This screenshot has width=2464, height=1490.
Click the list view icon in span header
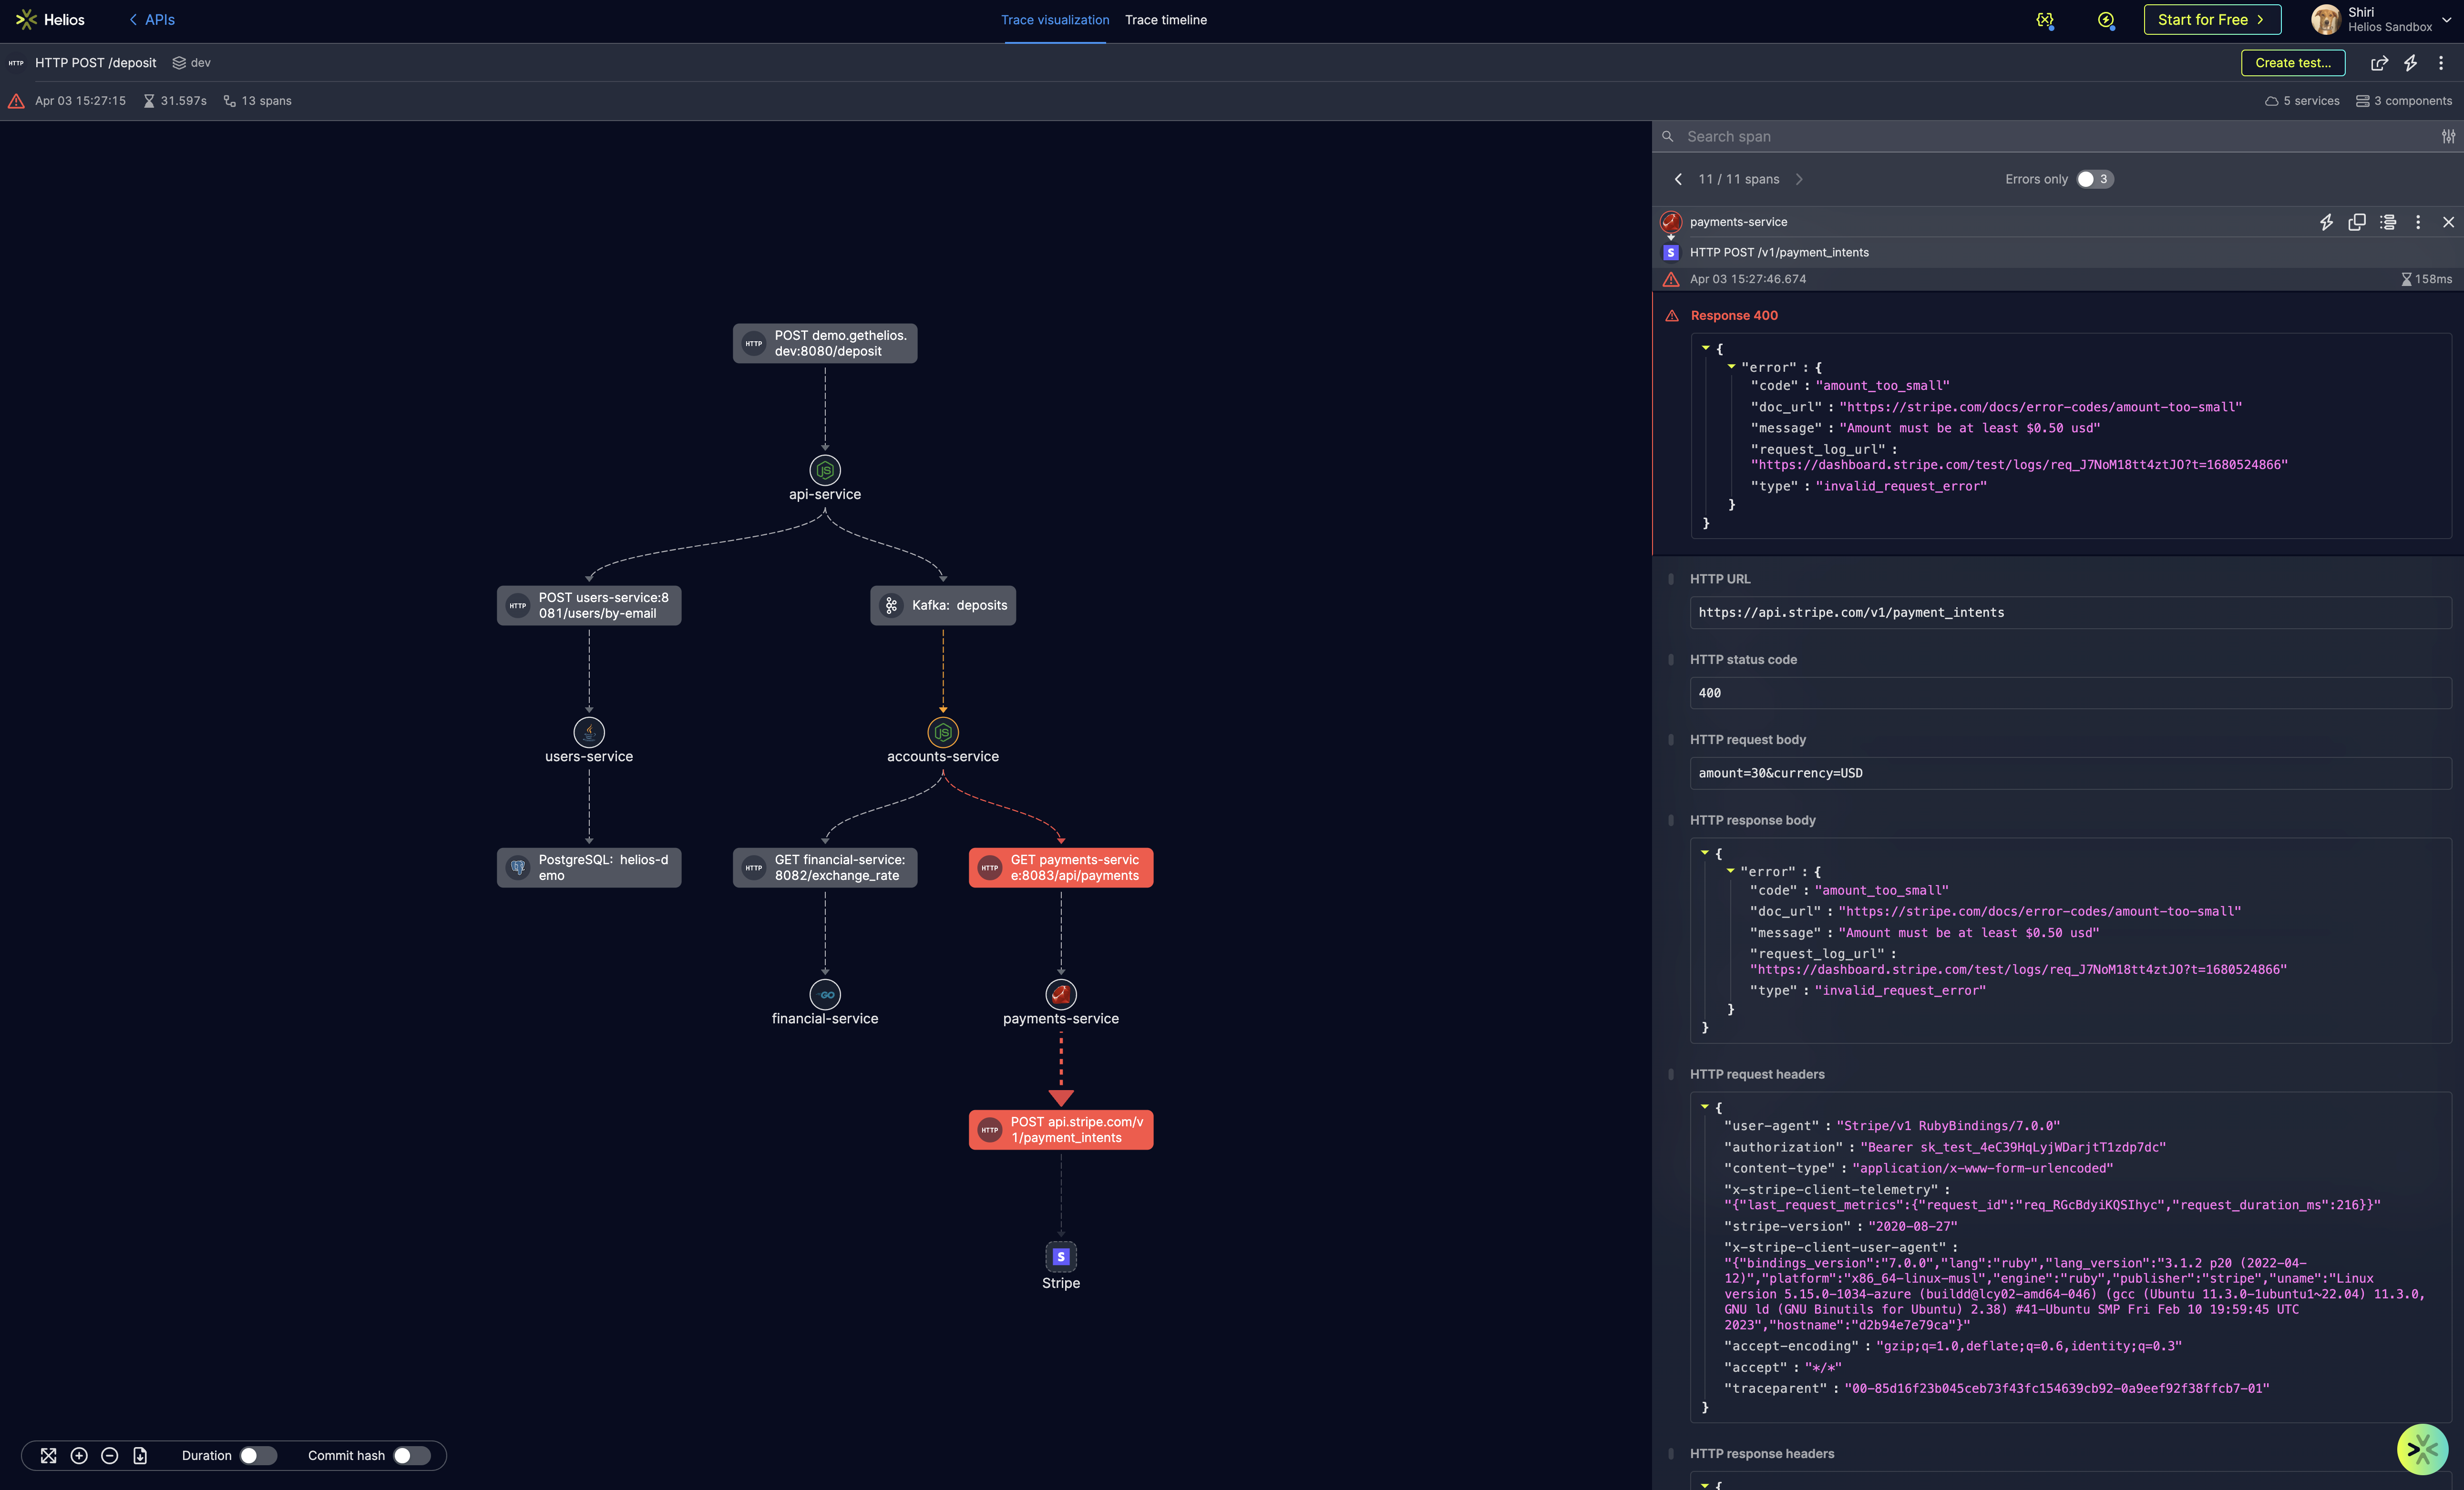coord(2388,222)
